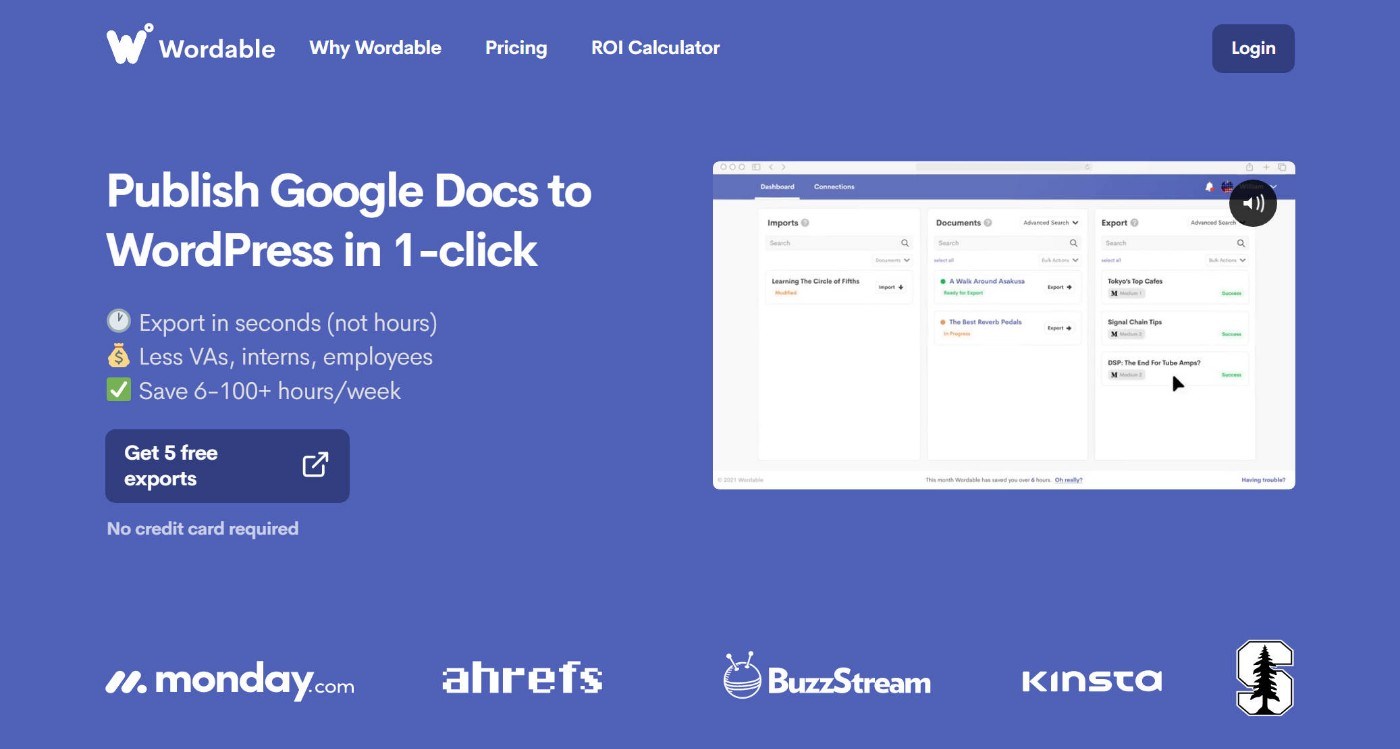Click the monday.com logo
Screen dimensions: 1400x749
230,681
